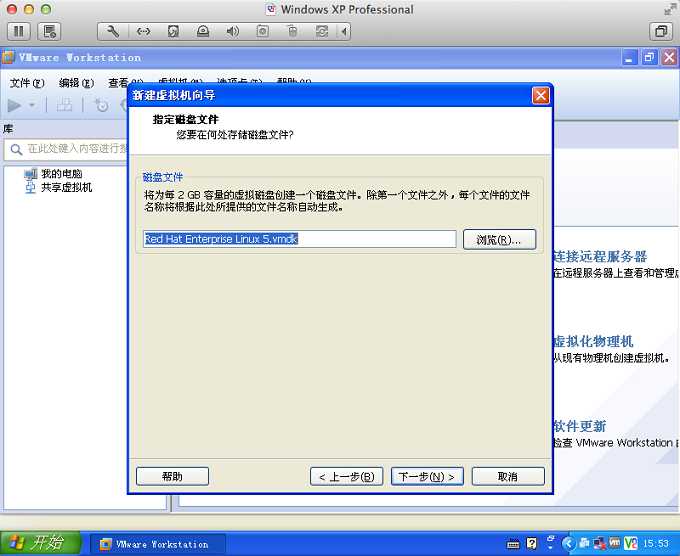This screenshot has height=556, width=680.
Task: Minimize the VMware Workstation window
Action: point(629,57)
